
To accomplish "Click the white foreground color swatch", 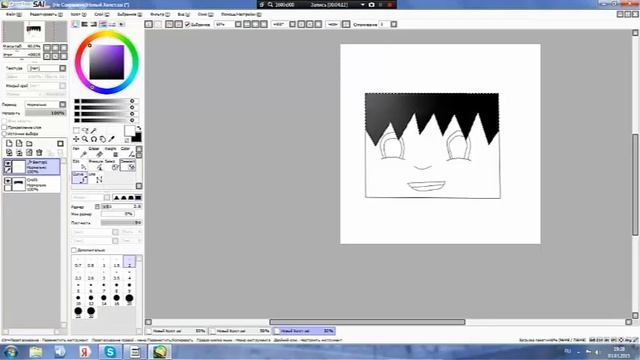I will click(129, 131).
